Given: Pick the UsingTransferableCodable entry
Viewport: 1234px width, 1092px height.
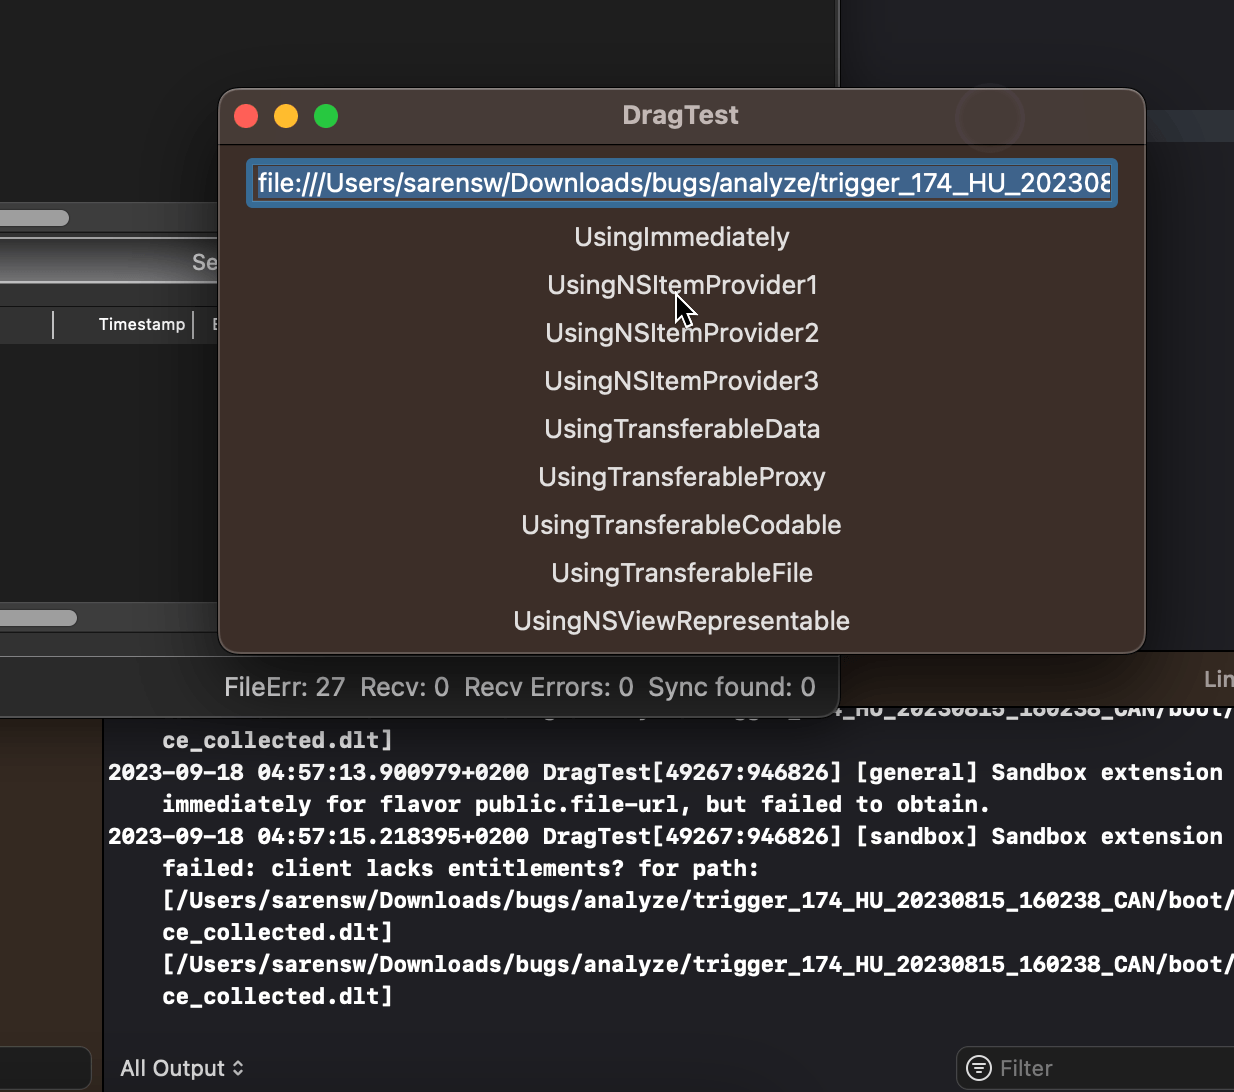Looking at the screenshot, I should [681, 525].
